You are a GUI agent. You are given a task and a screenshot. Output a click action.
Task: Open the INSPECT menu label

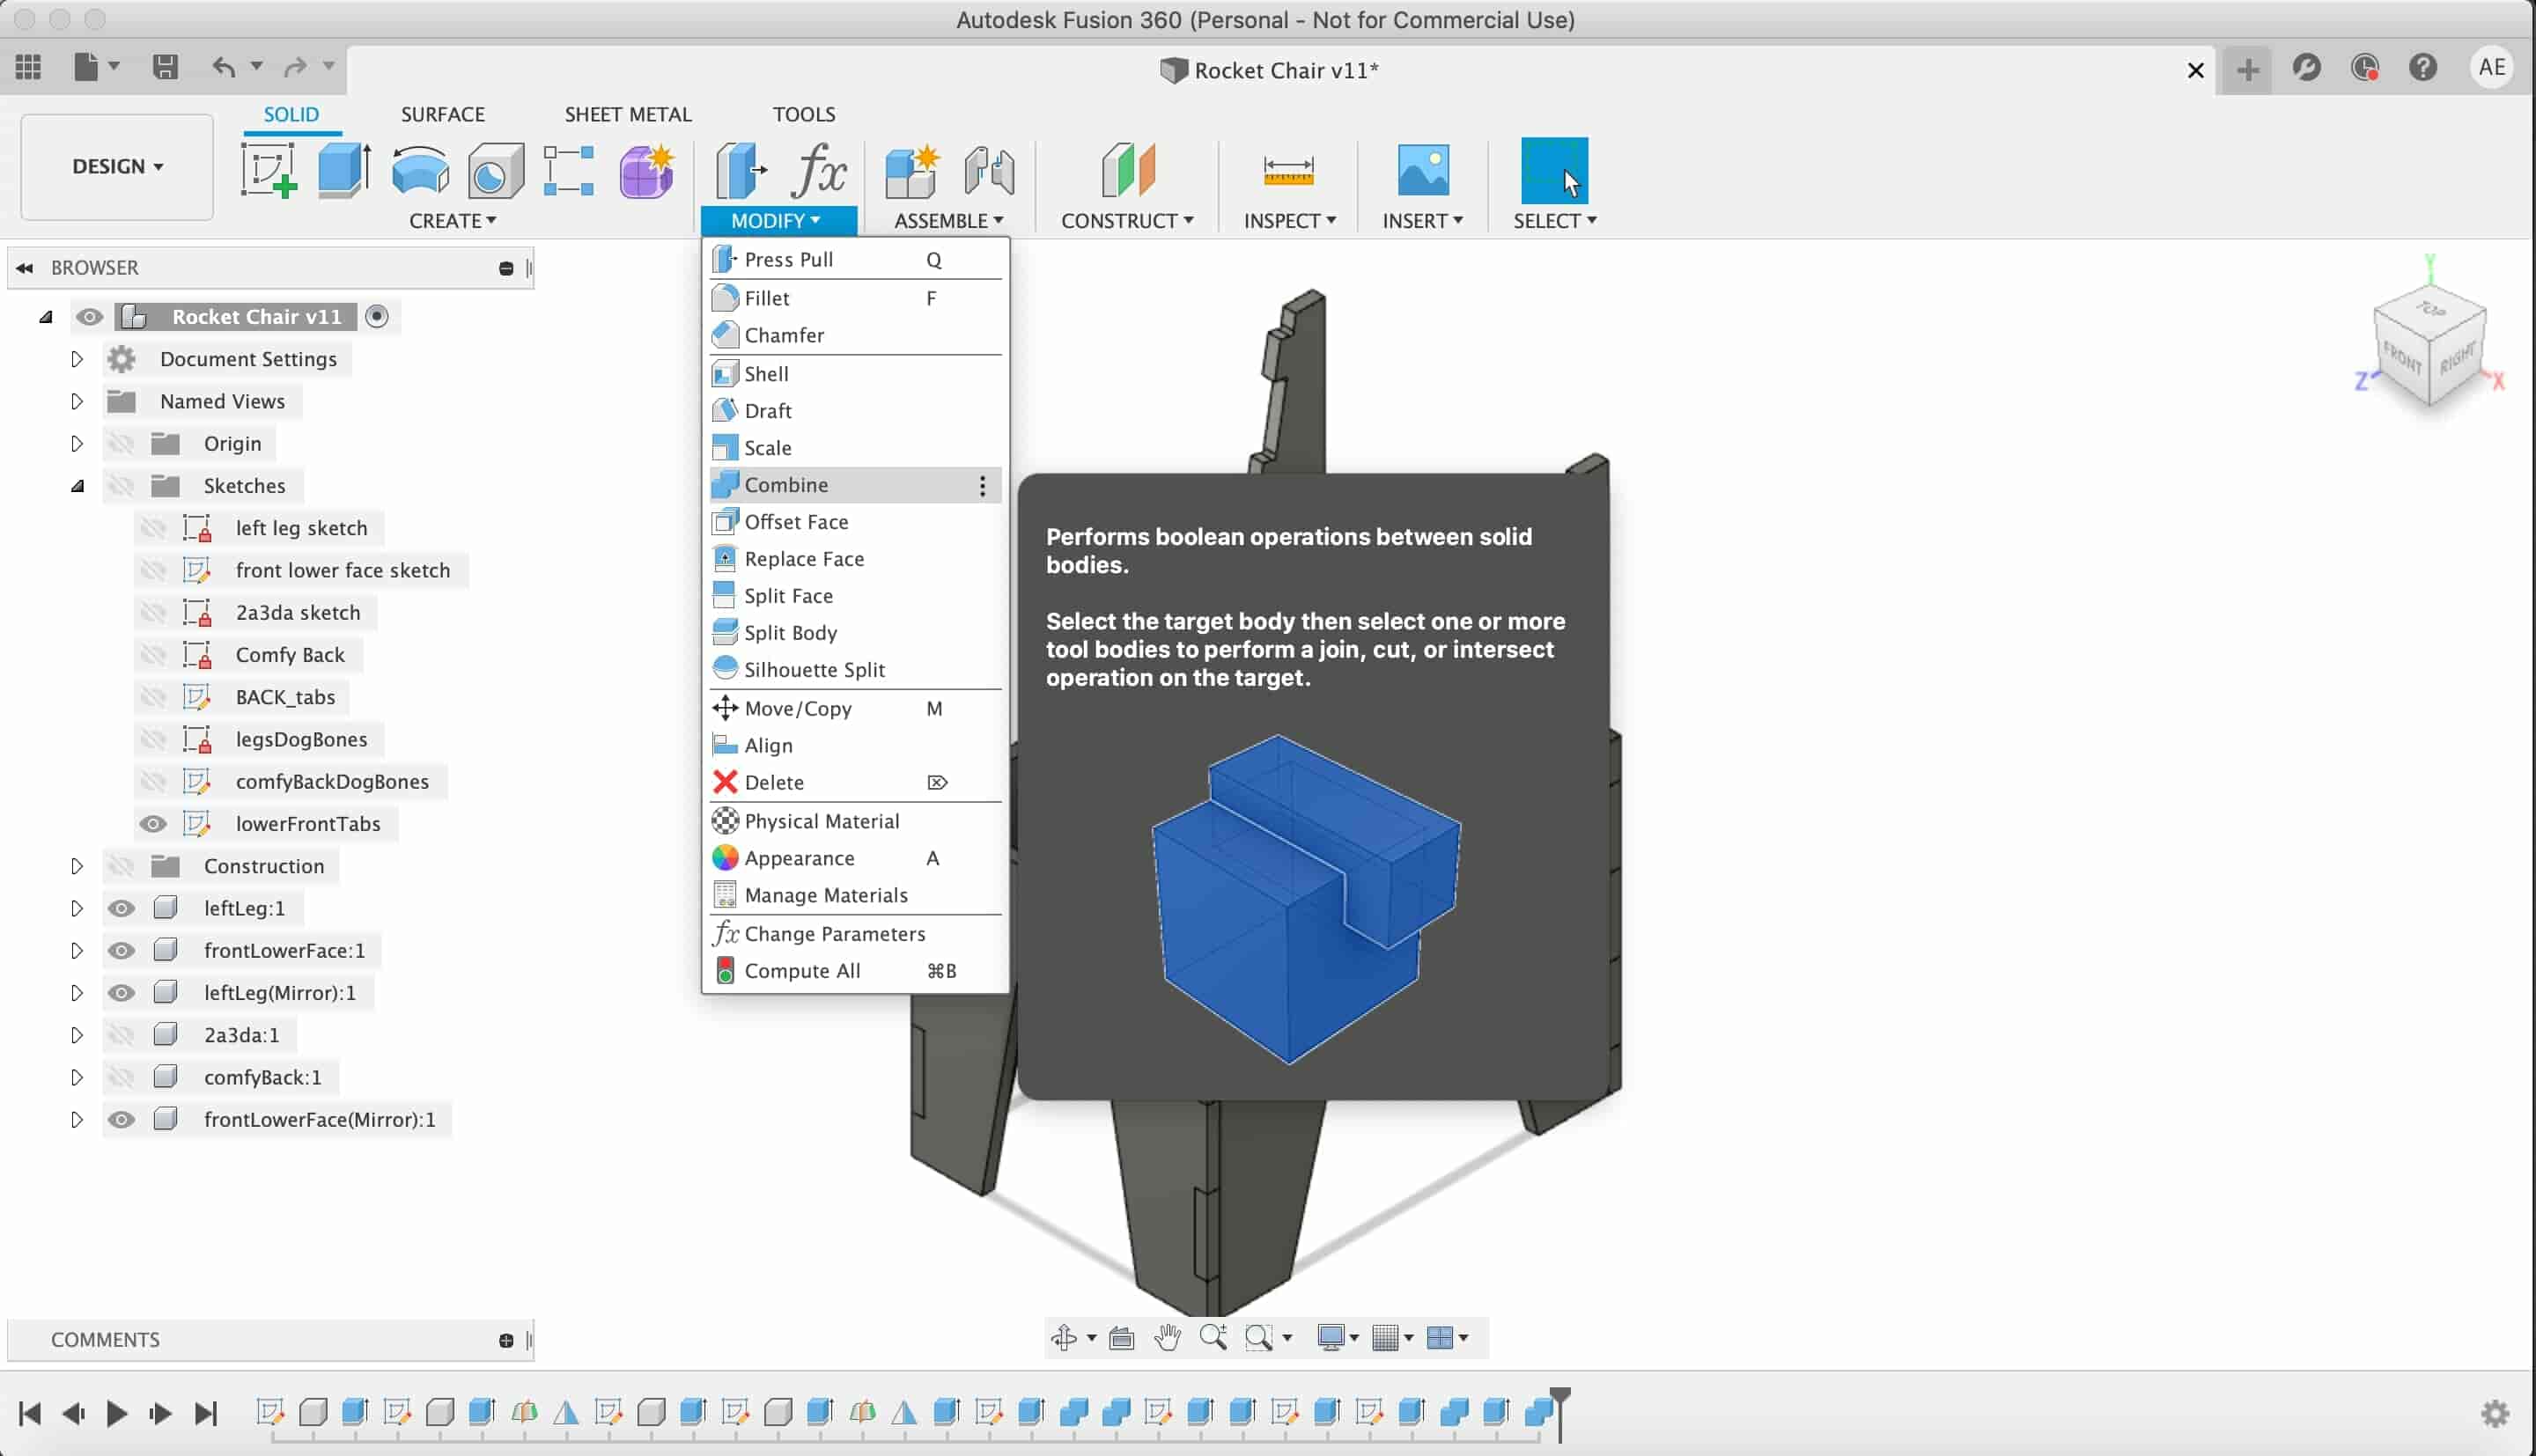pos(1290,220)
